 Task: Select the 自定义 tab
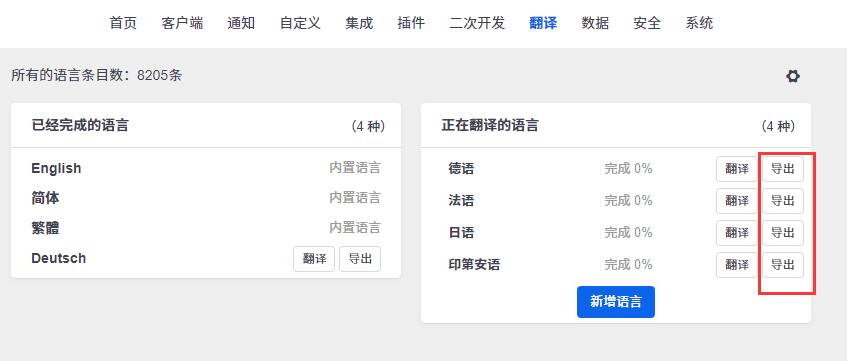pos(300,23)
